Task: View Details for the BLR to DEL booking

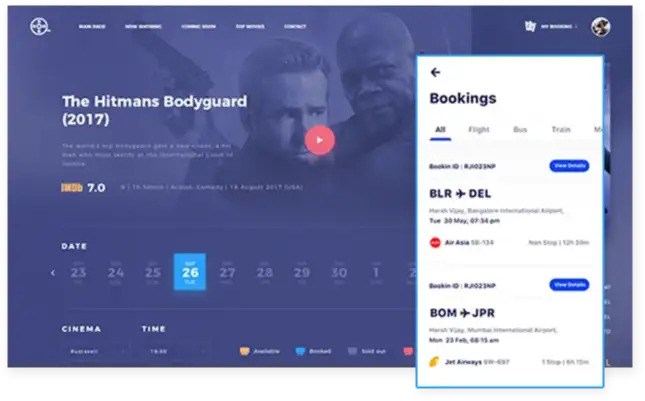Action: point(569,166)
